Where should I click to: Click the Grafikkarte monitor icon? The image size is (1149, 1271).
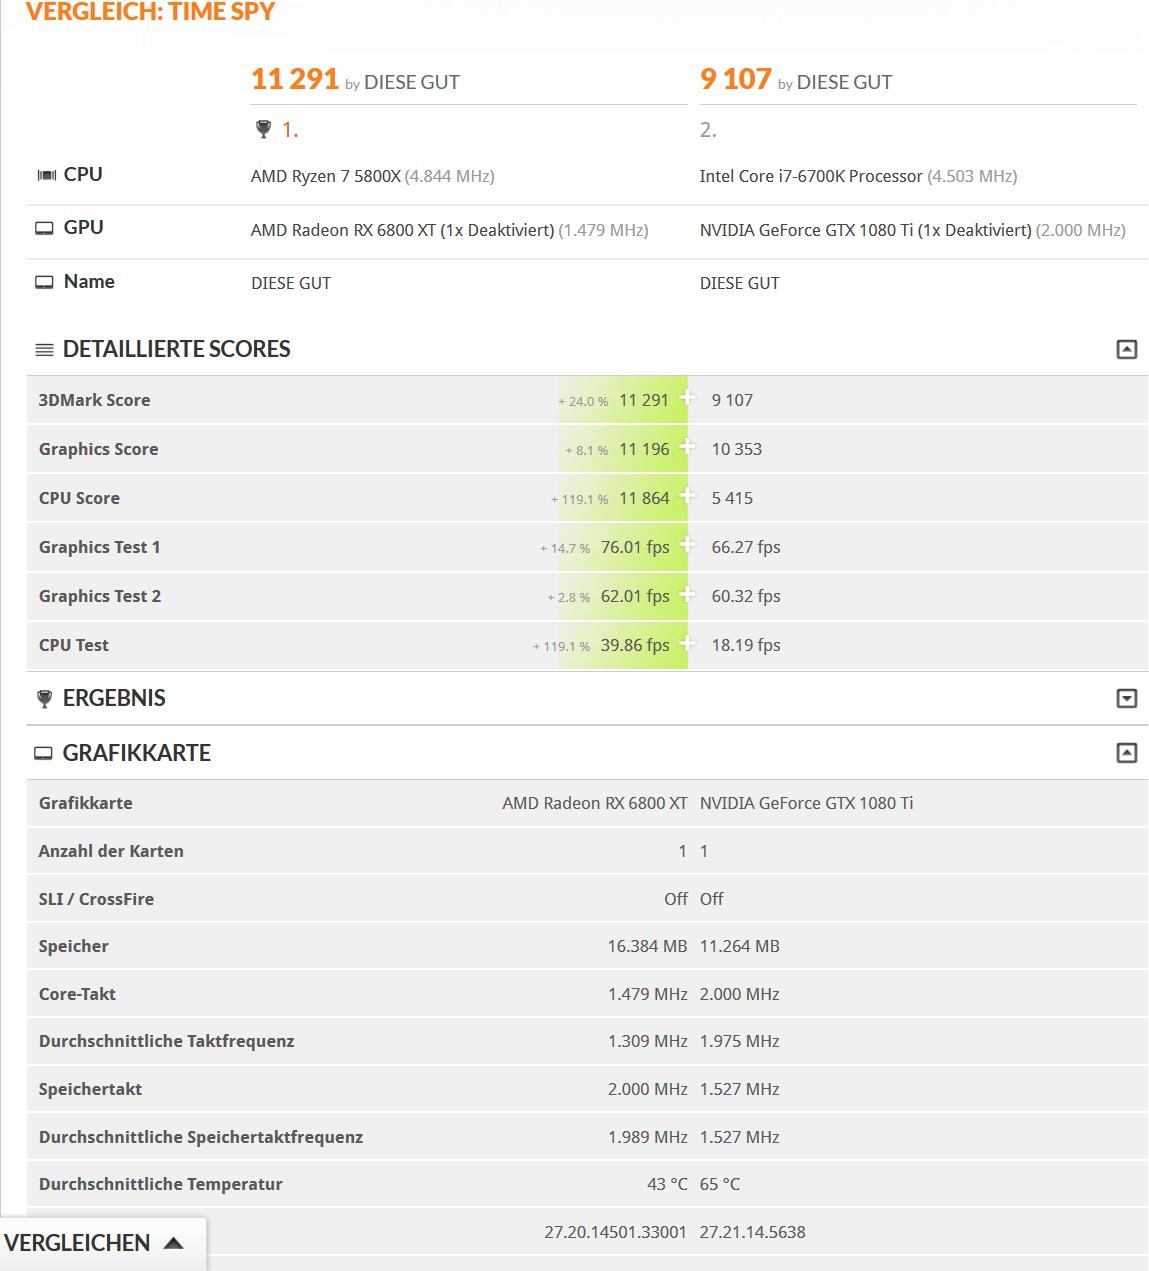pos(43,753)
